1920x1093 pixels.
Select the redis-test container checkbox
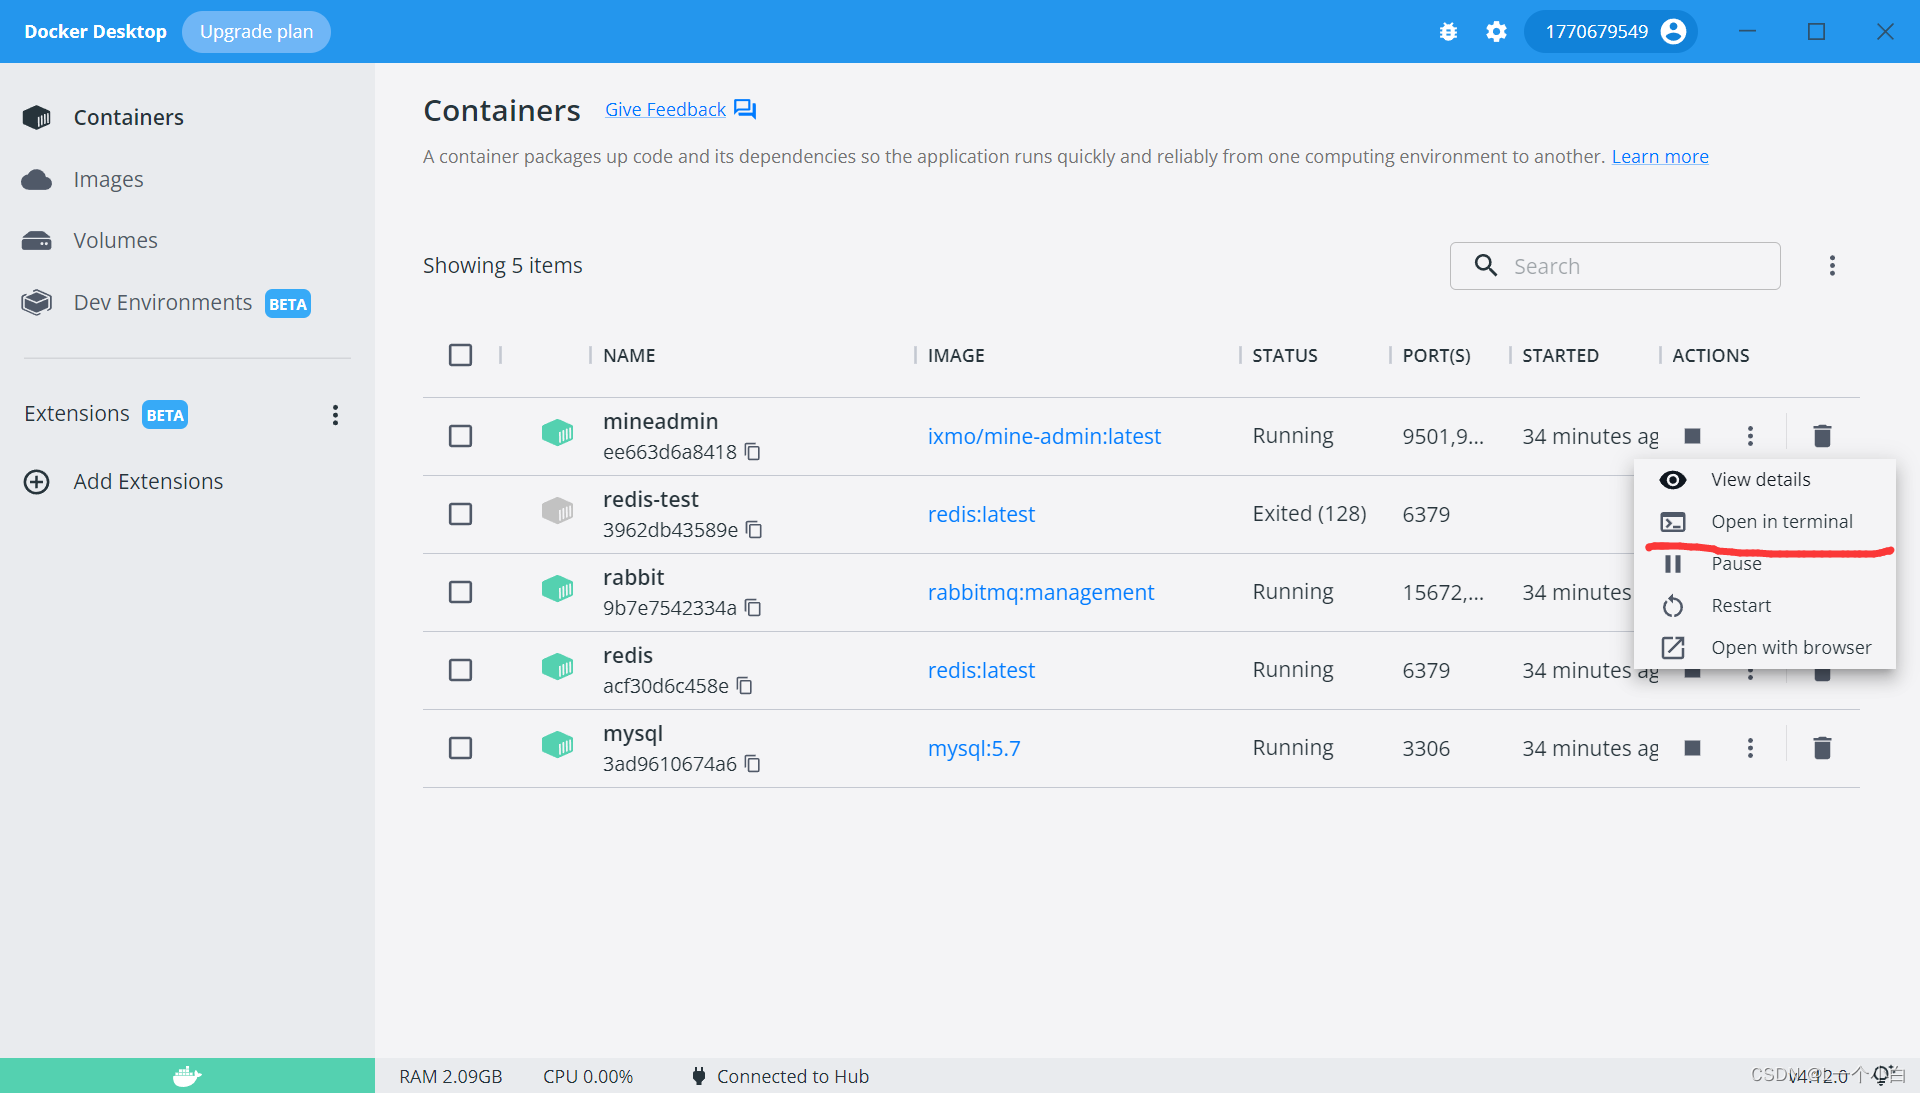(460, 514)
